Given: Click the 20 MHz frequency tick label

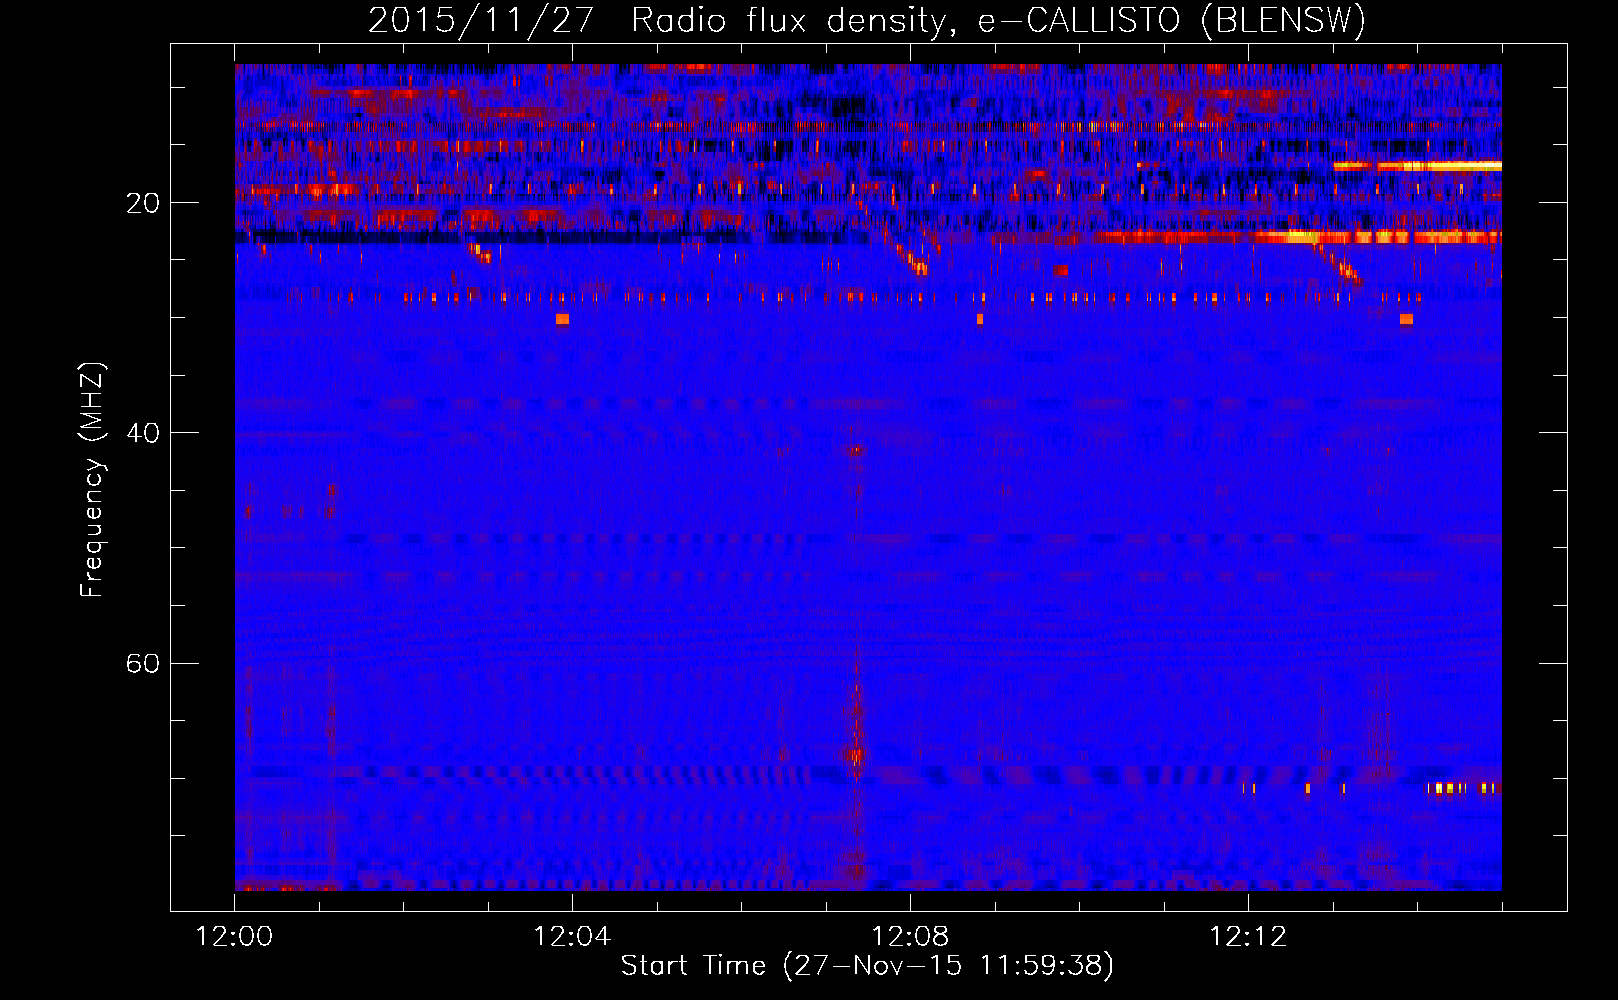Looking at the screenshot, I should click(143, 203).
